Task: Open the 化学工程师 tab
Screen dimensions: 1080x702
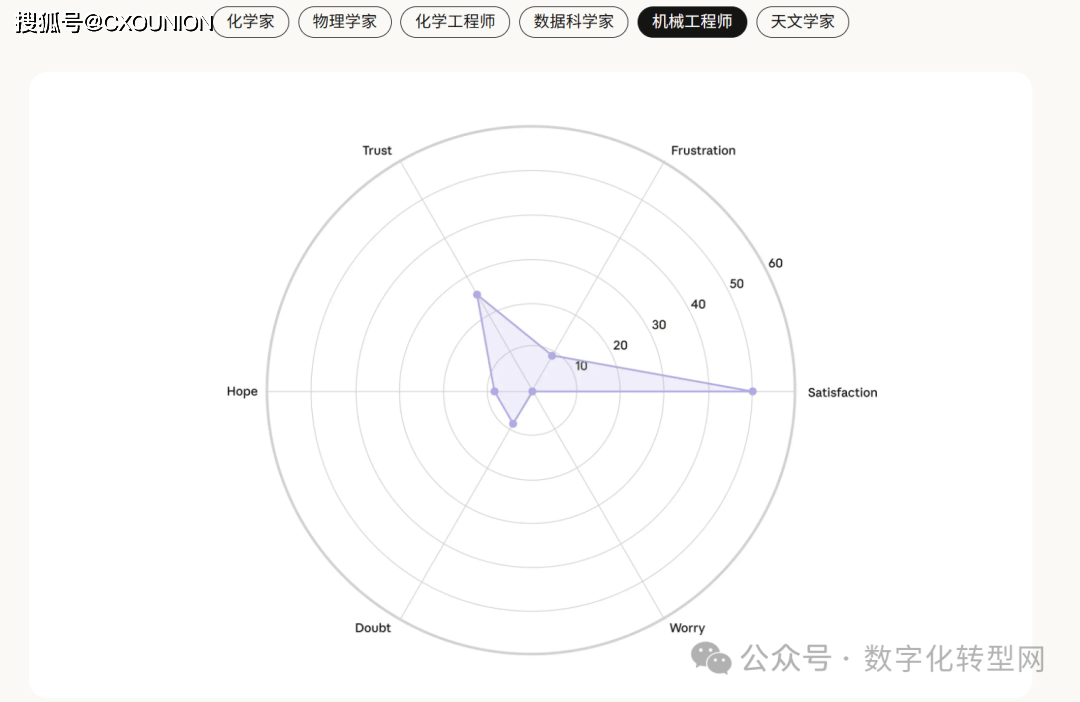Action: tap(455, 22)
